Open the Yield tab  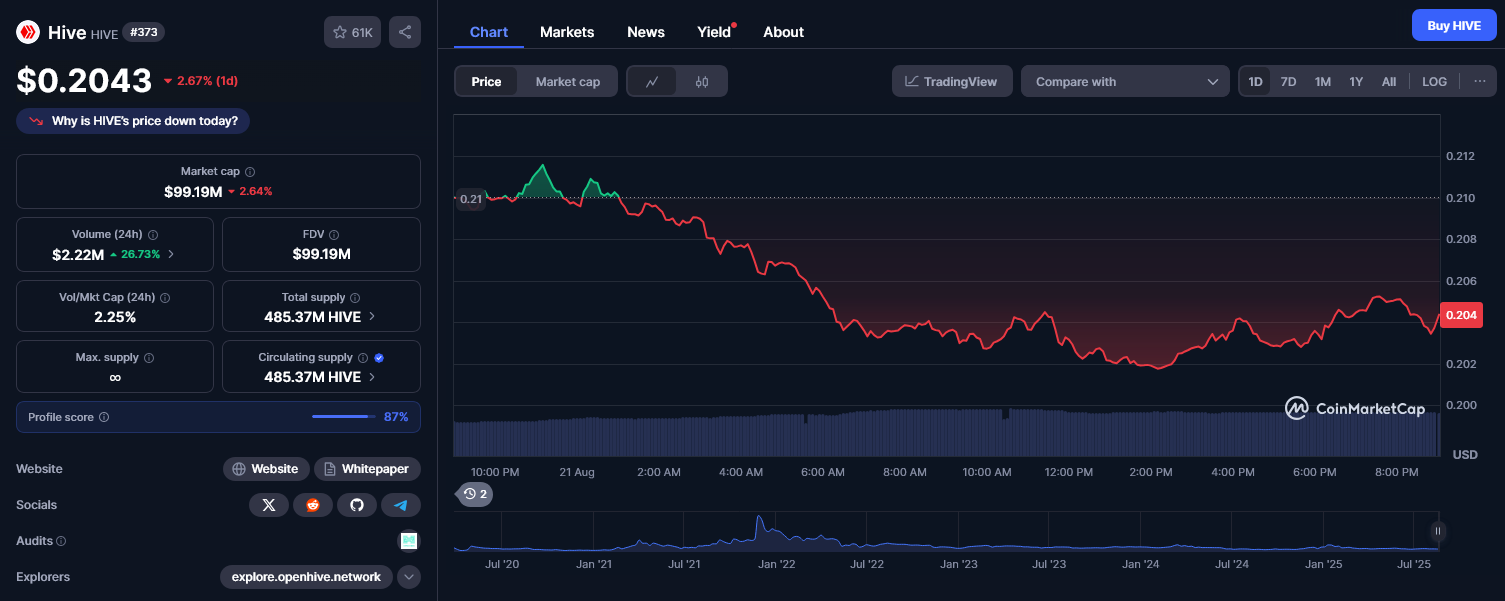pyautogui.click(x=714, y=32)
